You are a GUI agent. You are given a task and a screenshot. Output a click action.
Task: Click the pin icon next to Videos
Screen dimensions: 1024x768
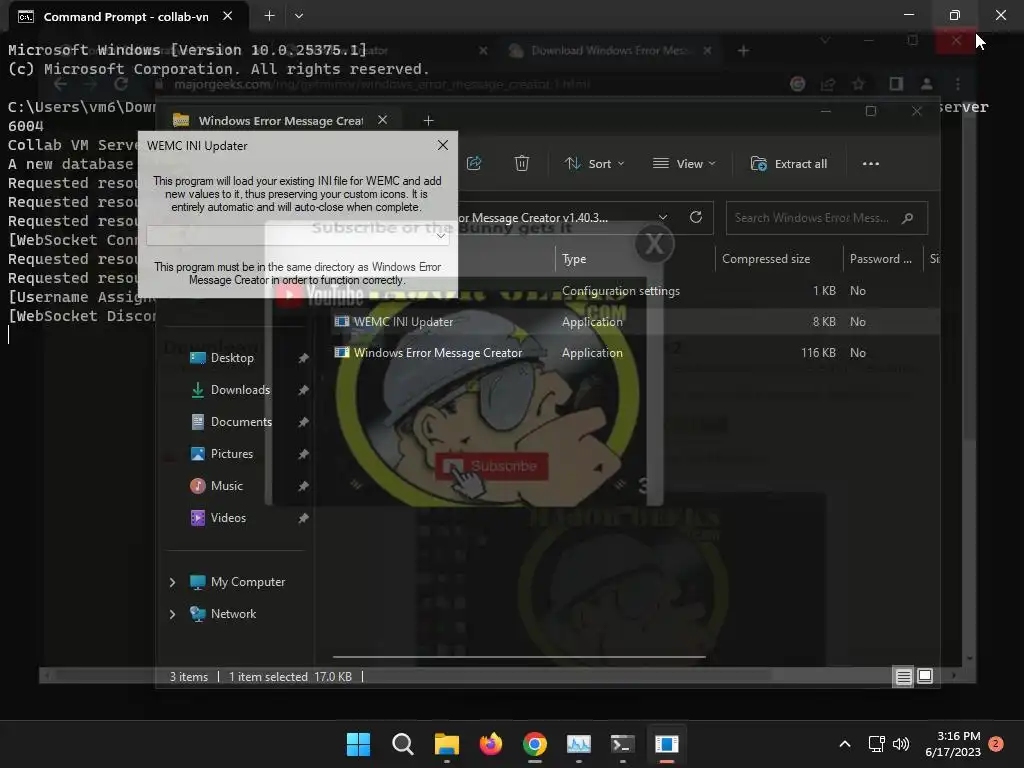[303, 518]
